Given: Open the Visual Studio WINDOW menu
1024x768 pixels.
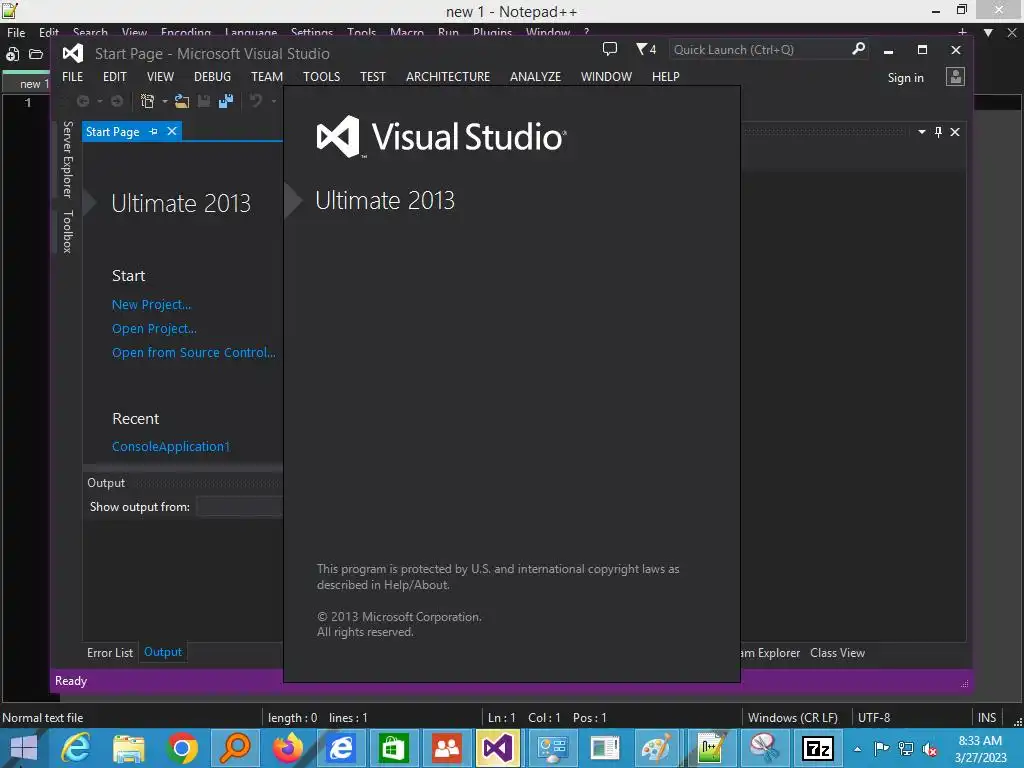Looking at the screenshot, I should [x=606, y=76].
